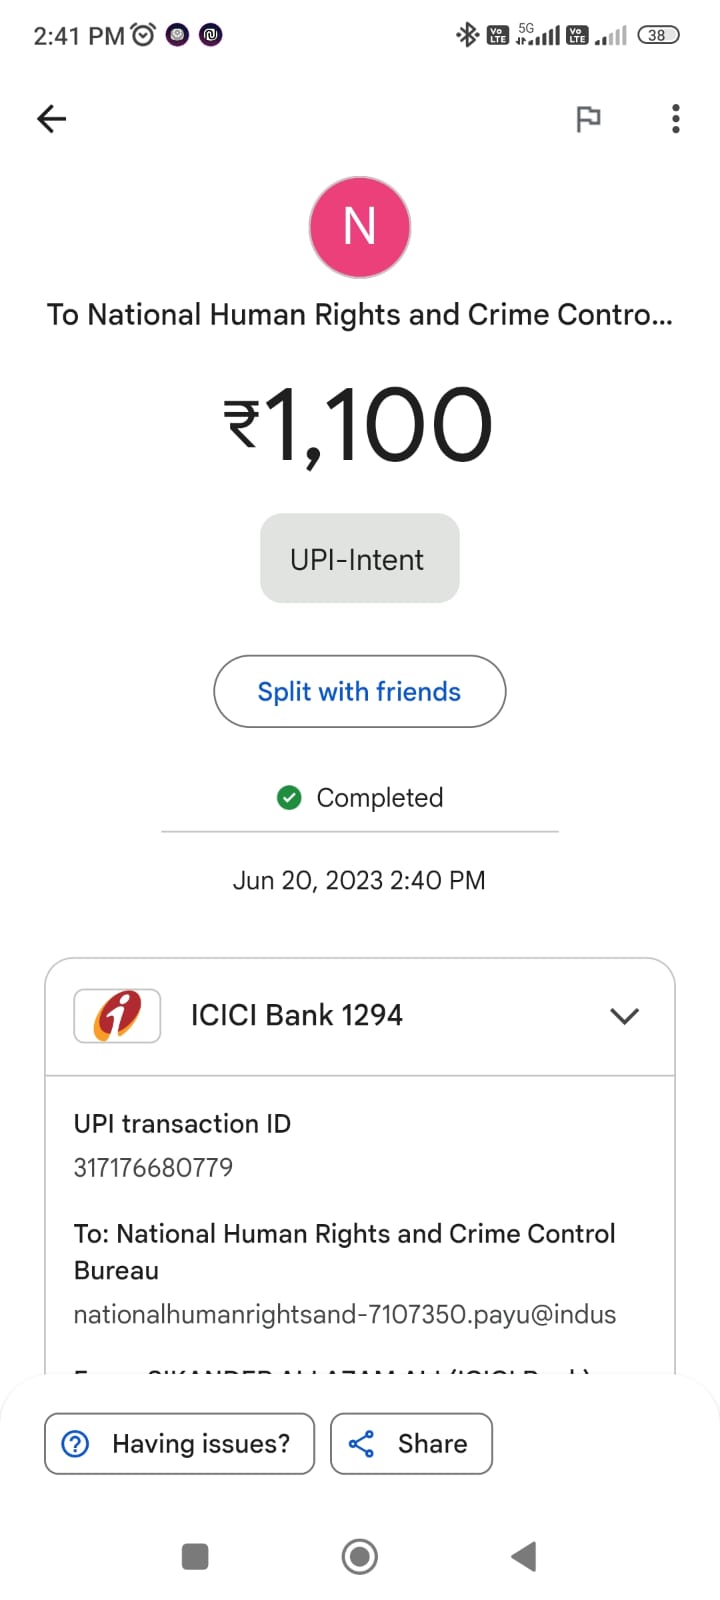Tap the share network icon
Screen dimensions: 720x1600
361,1443
